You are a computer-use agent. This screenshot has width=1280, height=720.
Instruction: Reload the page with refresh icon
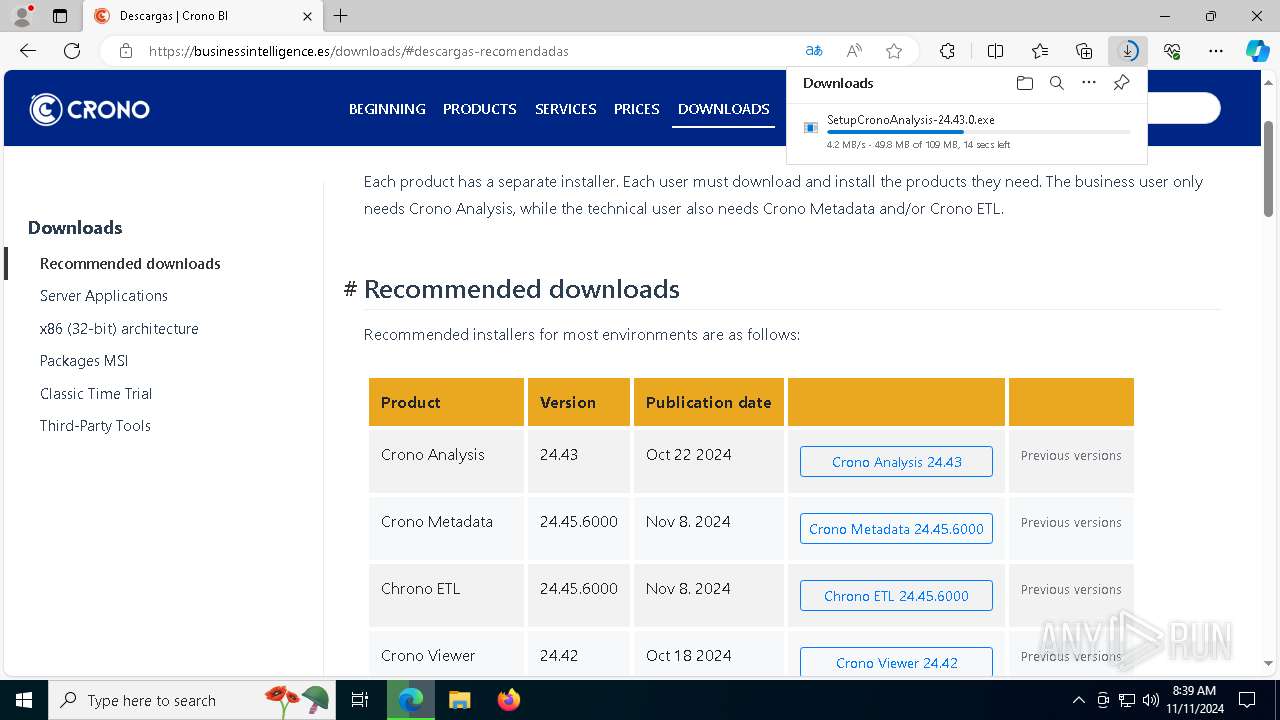72,51
